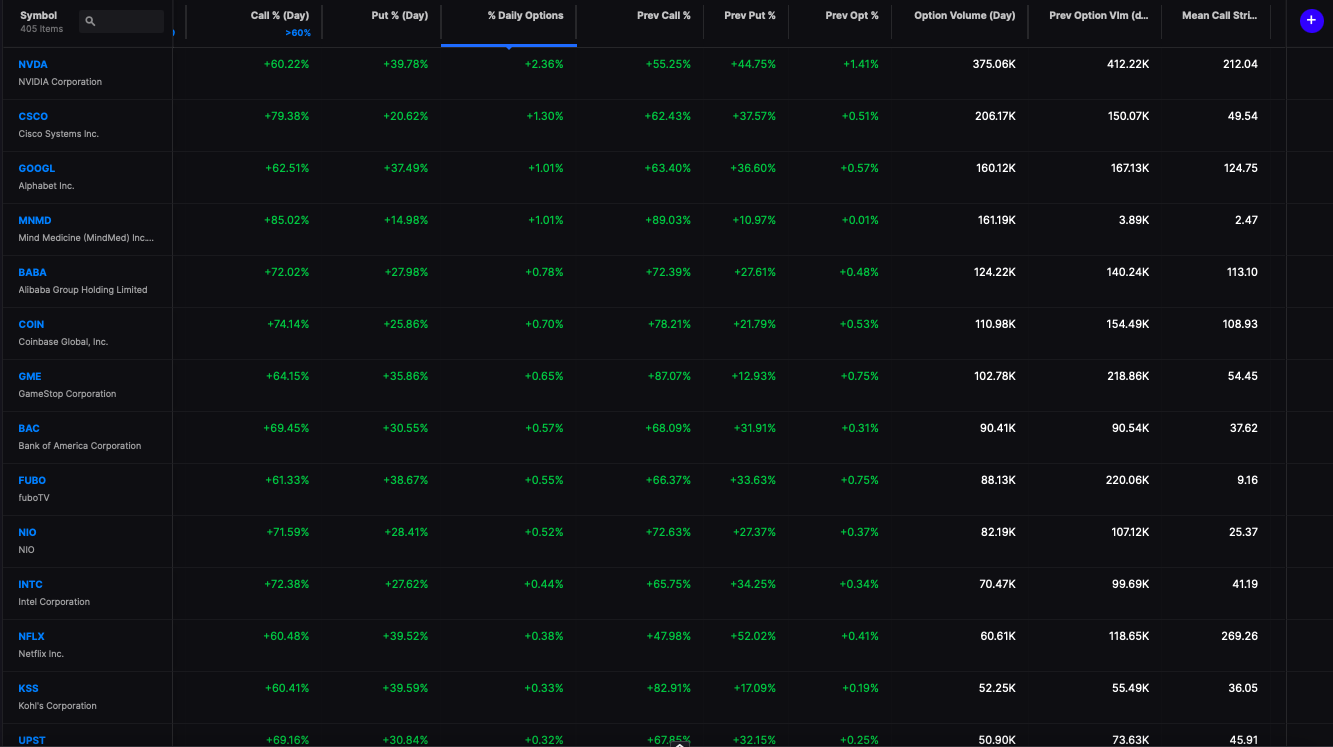
Task: Click Netflix Inc. company name
Action: (x=41, y=654)
